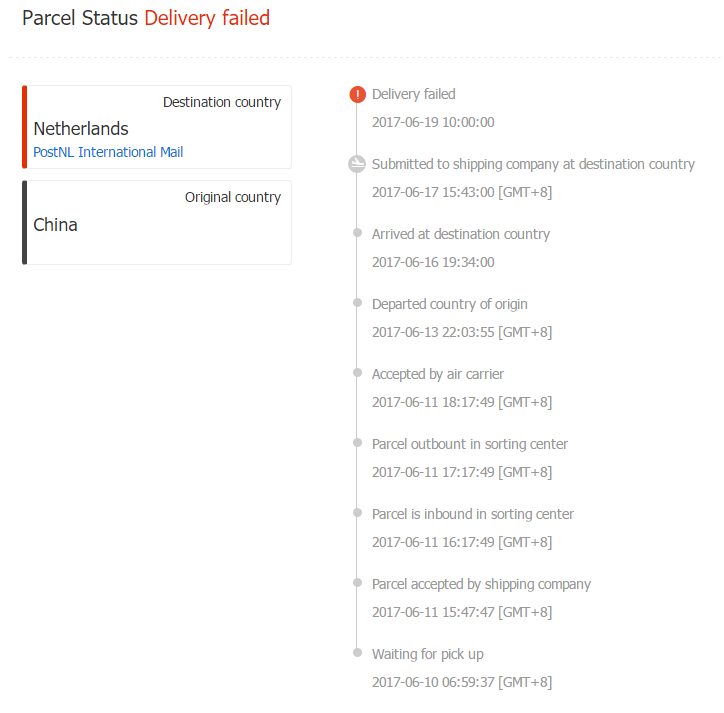Select the Parcel is inbound marker dot
This screenshot has height=713, width=724.
357,513
